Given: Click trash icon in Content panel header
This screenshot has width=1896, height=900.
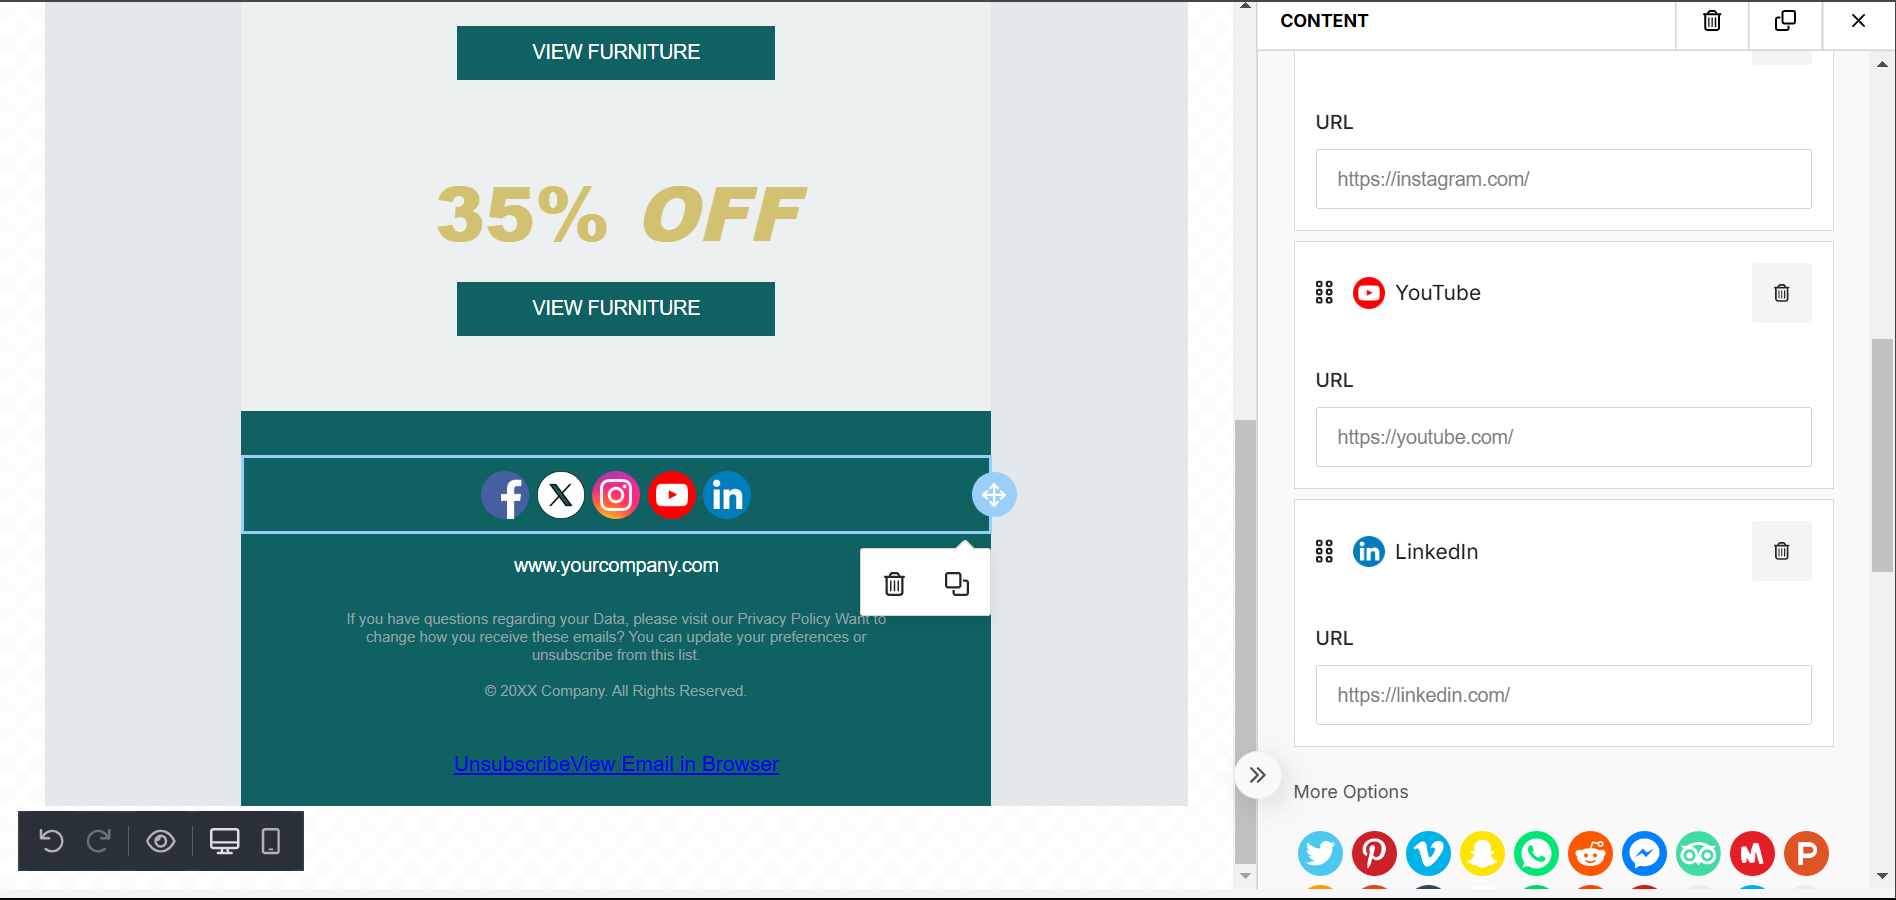Looking at the screenshot, I should pos(1712,21).
